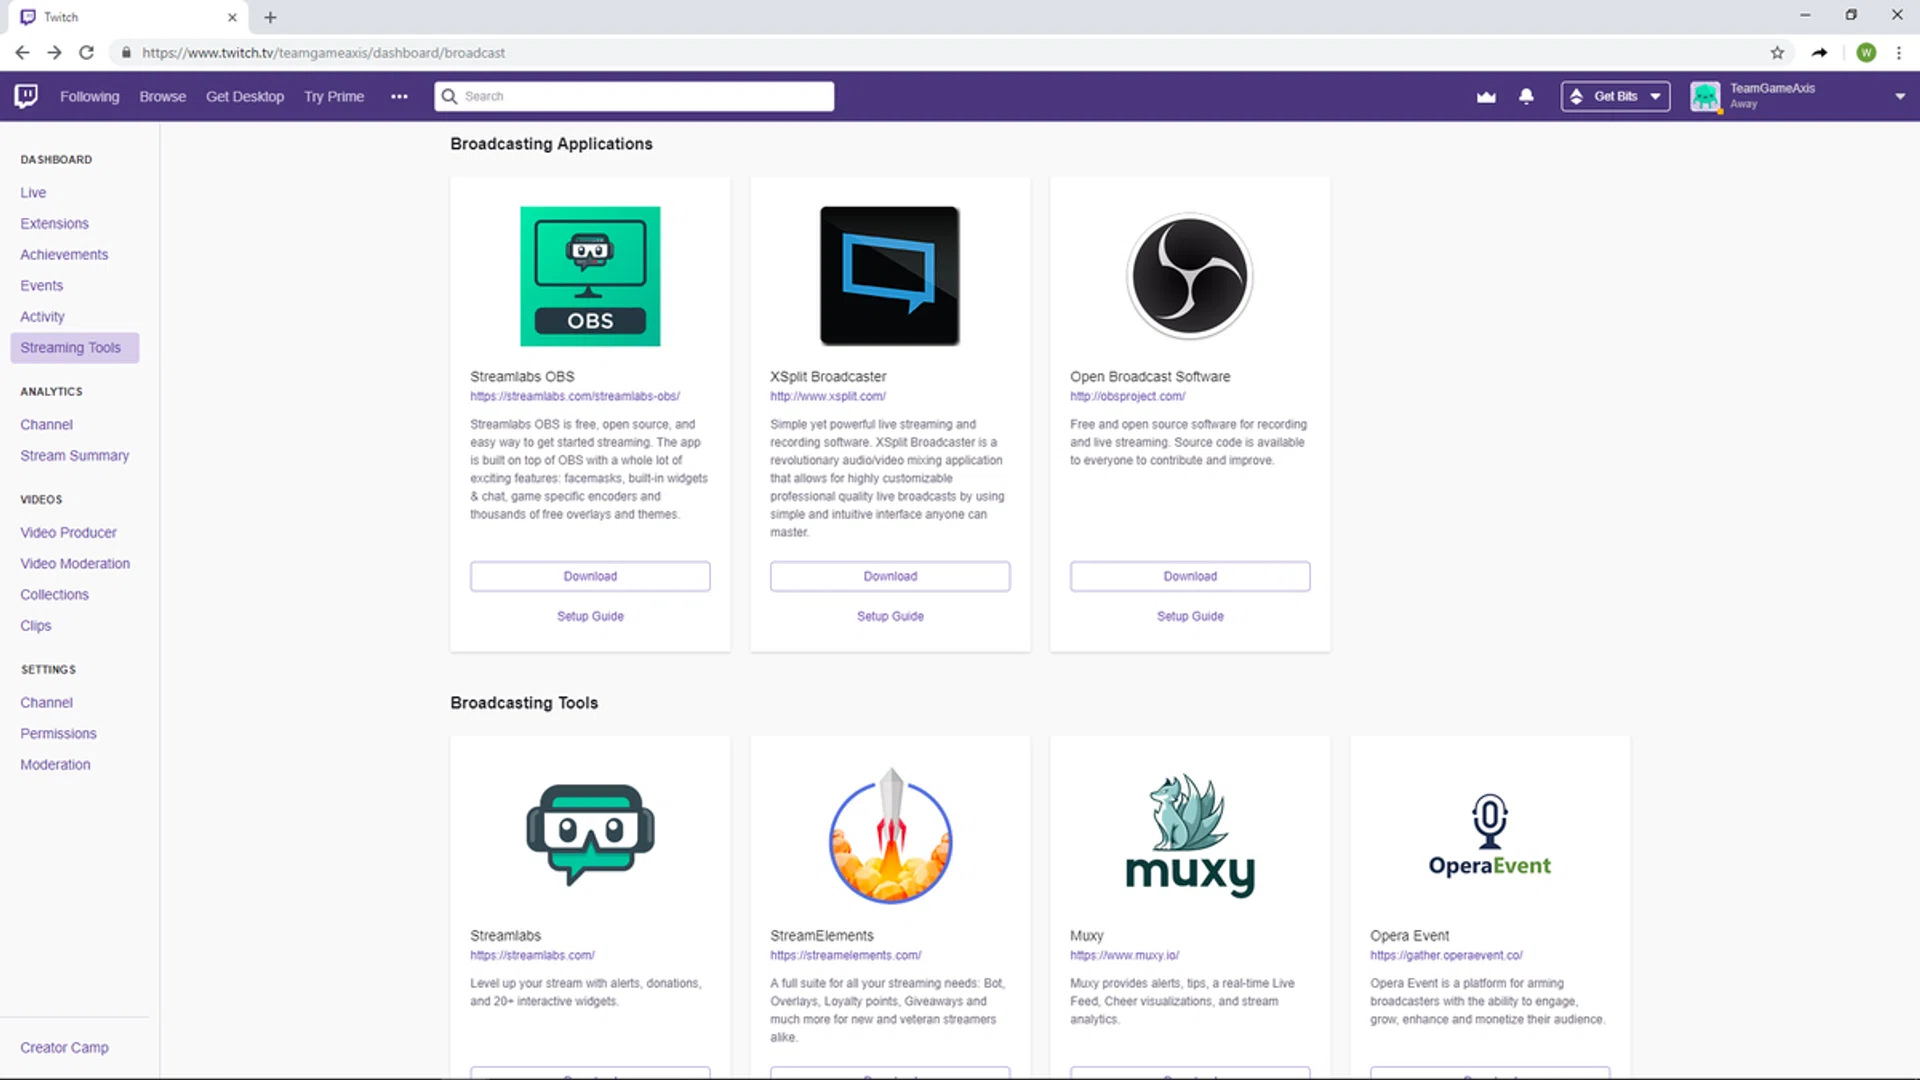Bookmark page with star icon
This screenshot has height=1080, width=1920.
coord(1777,53)
